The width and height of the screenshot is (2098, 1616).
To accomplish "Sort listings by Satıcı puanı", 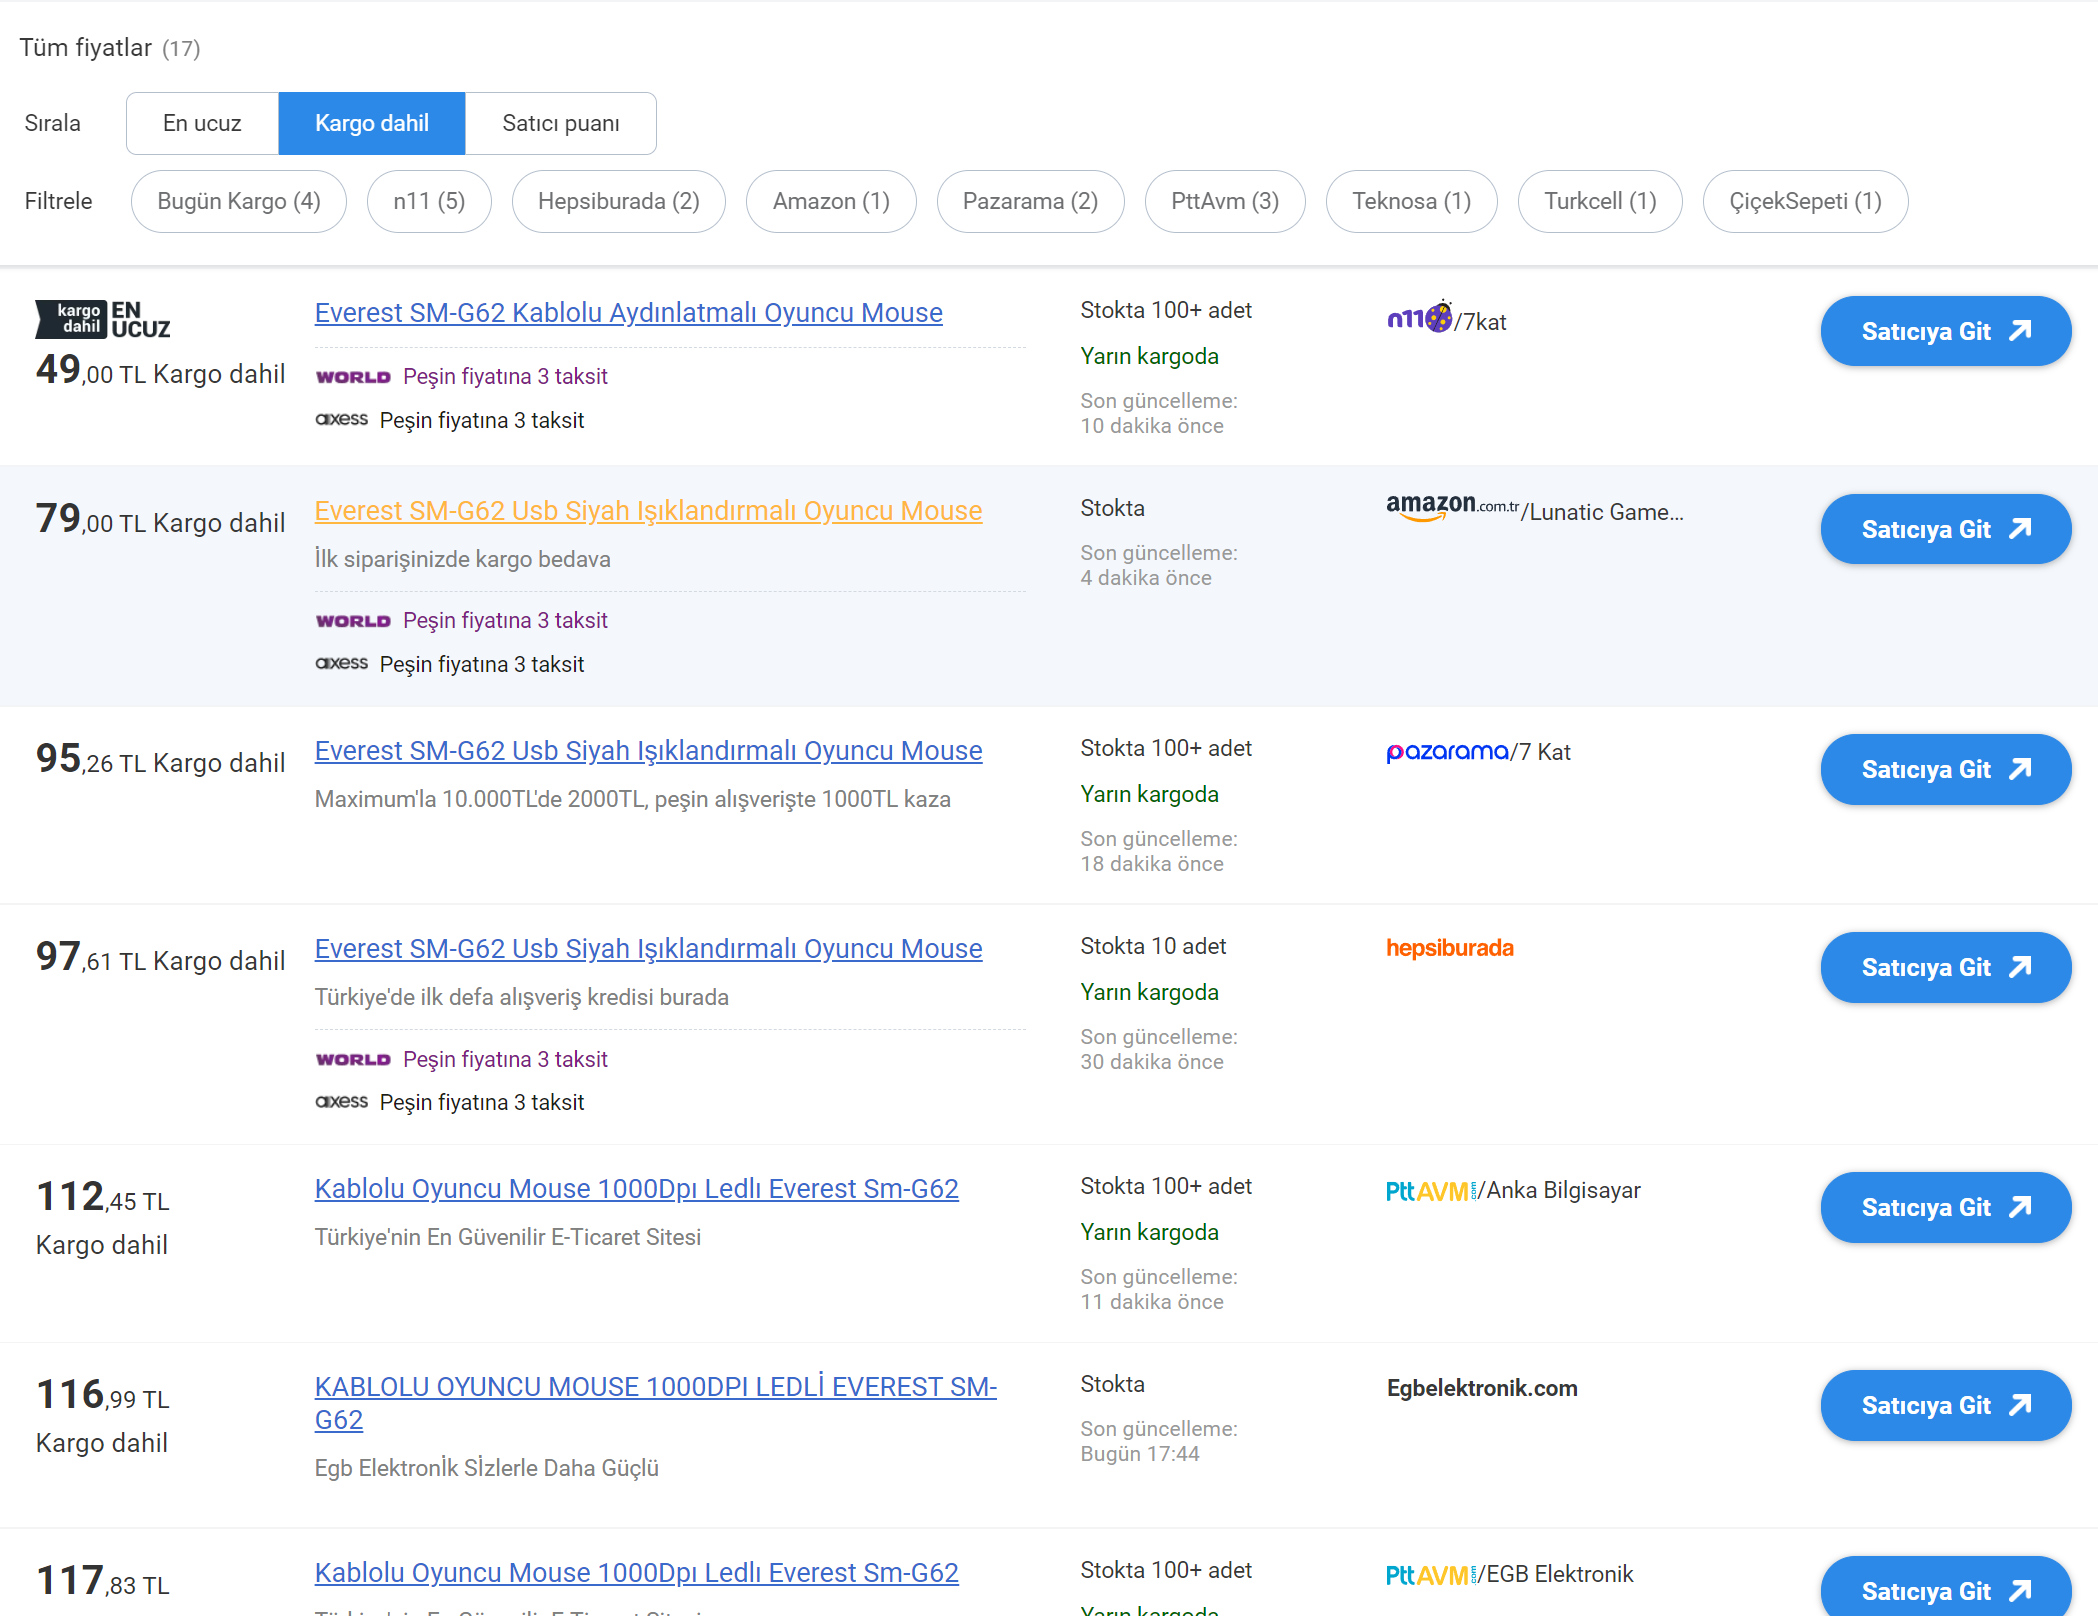I will click(561, 123).
